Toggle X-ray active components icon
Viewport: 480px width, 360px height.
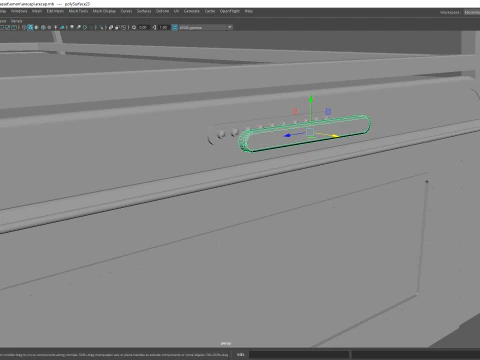pyautogui.click(x=117, y=27)
